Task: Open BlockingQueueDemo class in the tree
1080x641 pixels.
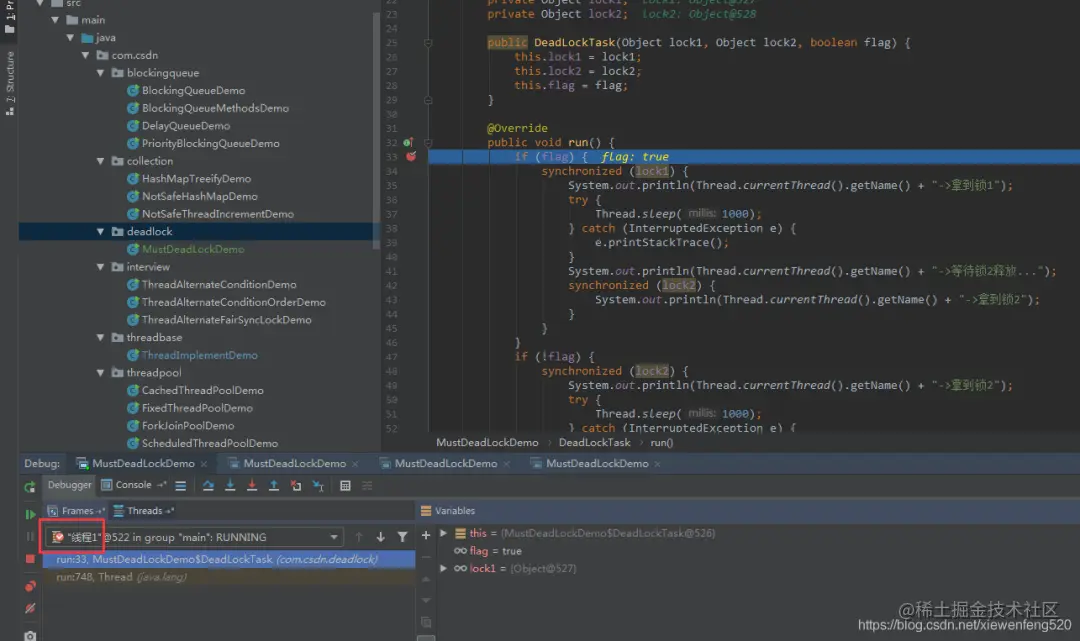Action: pyautogui.click(x=194, y=90)
